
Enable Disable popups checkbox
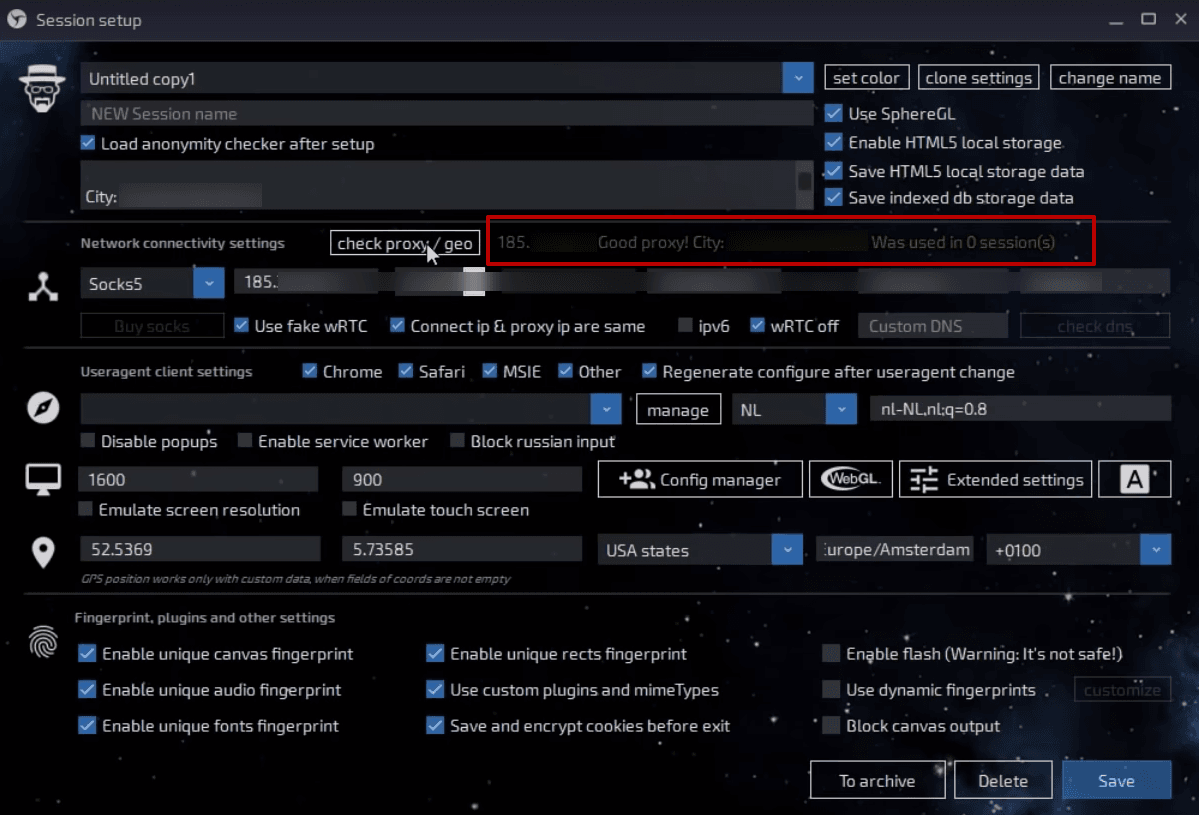coord(88,440)
